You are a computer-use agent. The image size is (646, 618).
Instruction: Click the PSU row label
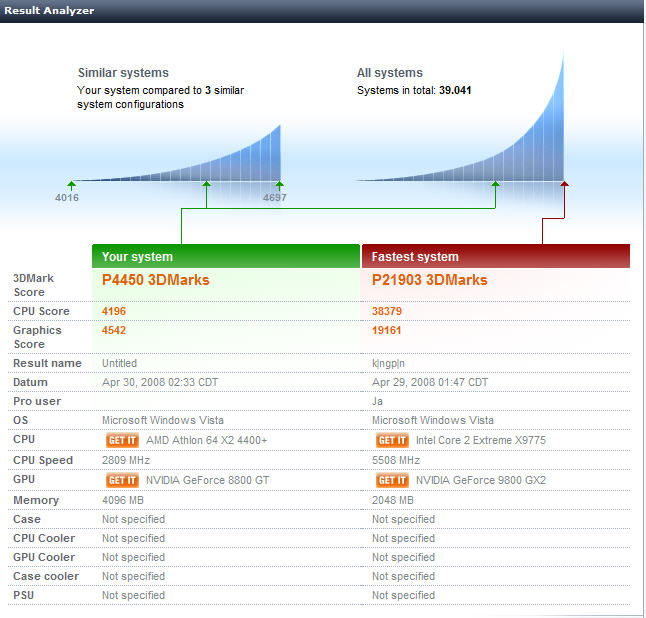[23, 595]
